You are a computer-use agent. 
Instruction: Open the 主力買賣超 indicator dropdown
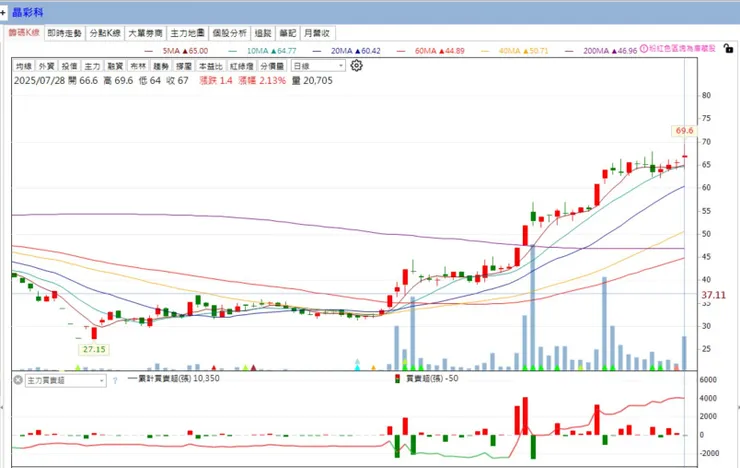coord(66,380)
